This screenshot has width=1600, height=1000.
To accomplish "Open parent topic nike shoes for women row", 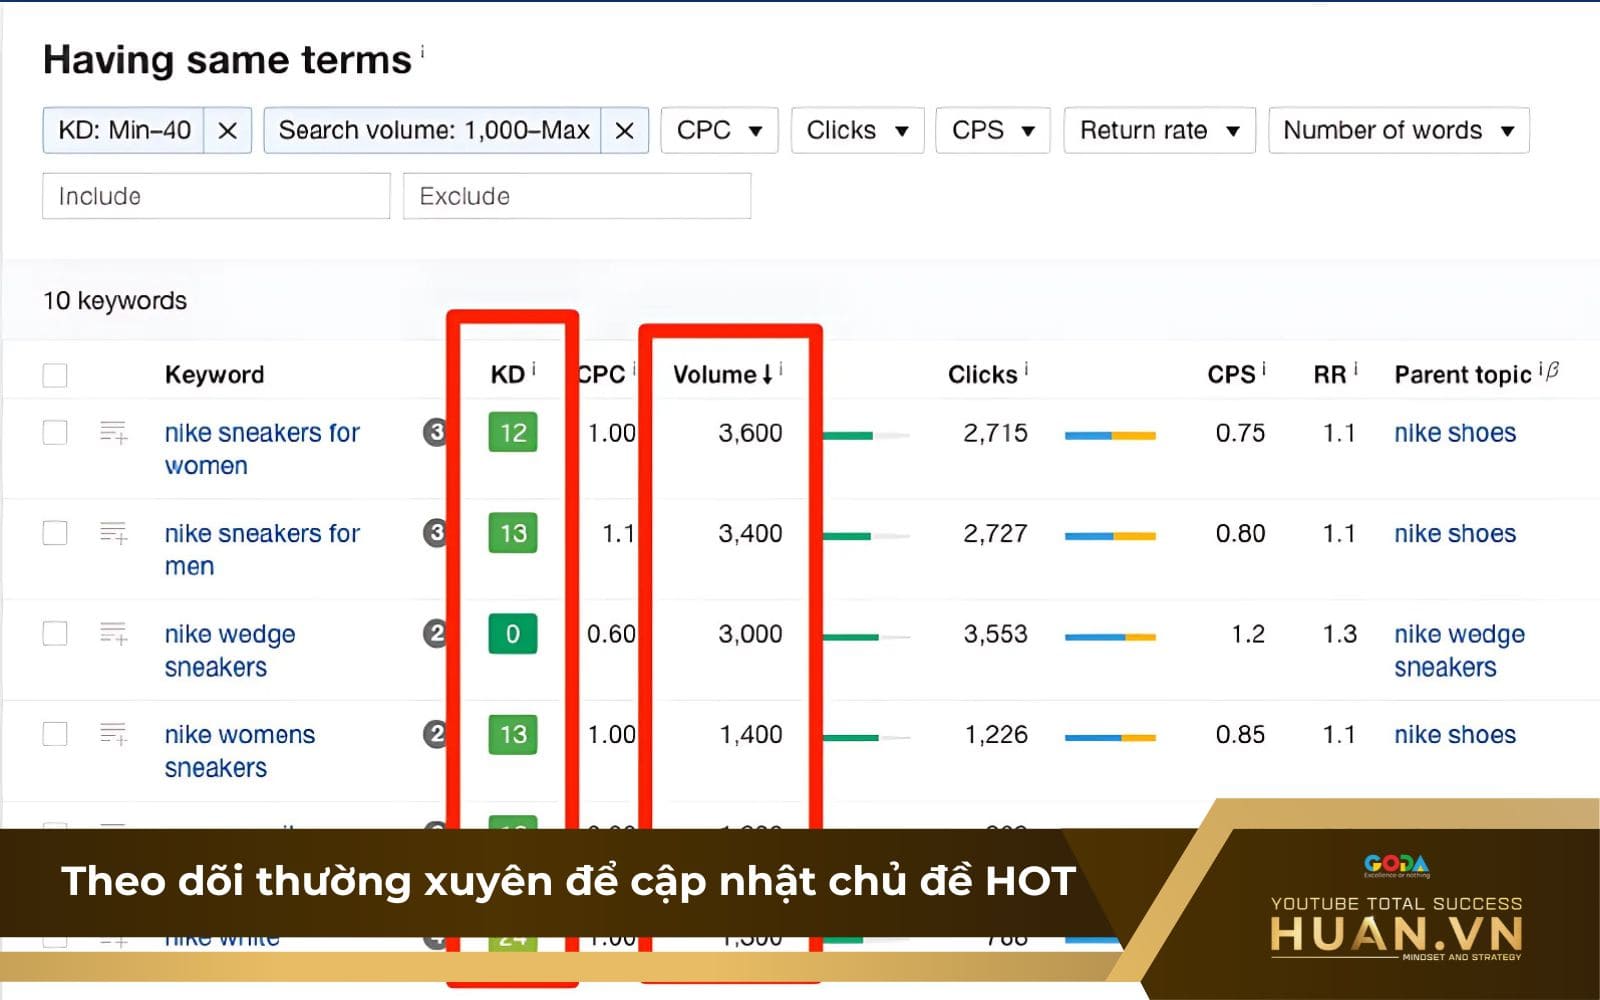I will click(1455, 433).
